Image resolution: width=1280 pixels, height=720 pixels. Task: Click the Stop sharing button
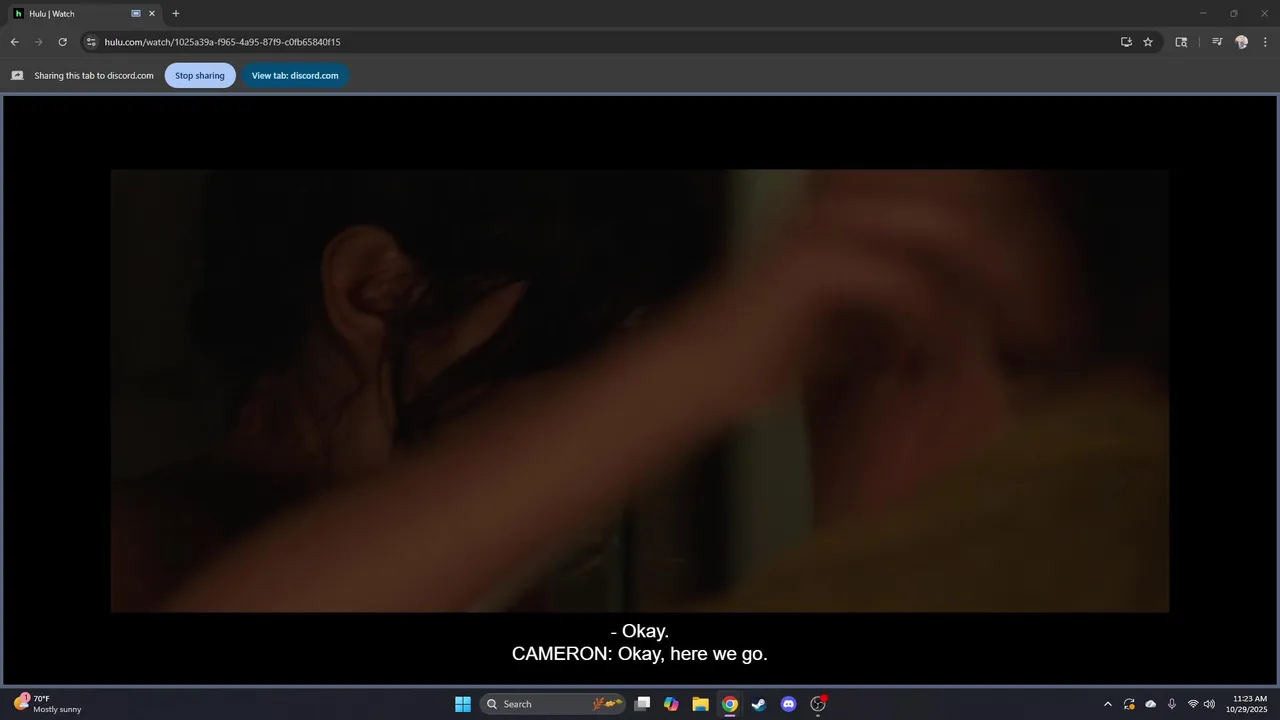pos(200,75)
